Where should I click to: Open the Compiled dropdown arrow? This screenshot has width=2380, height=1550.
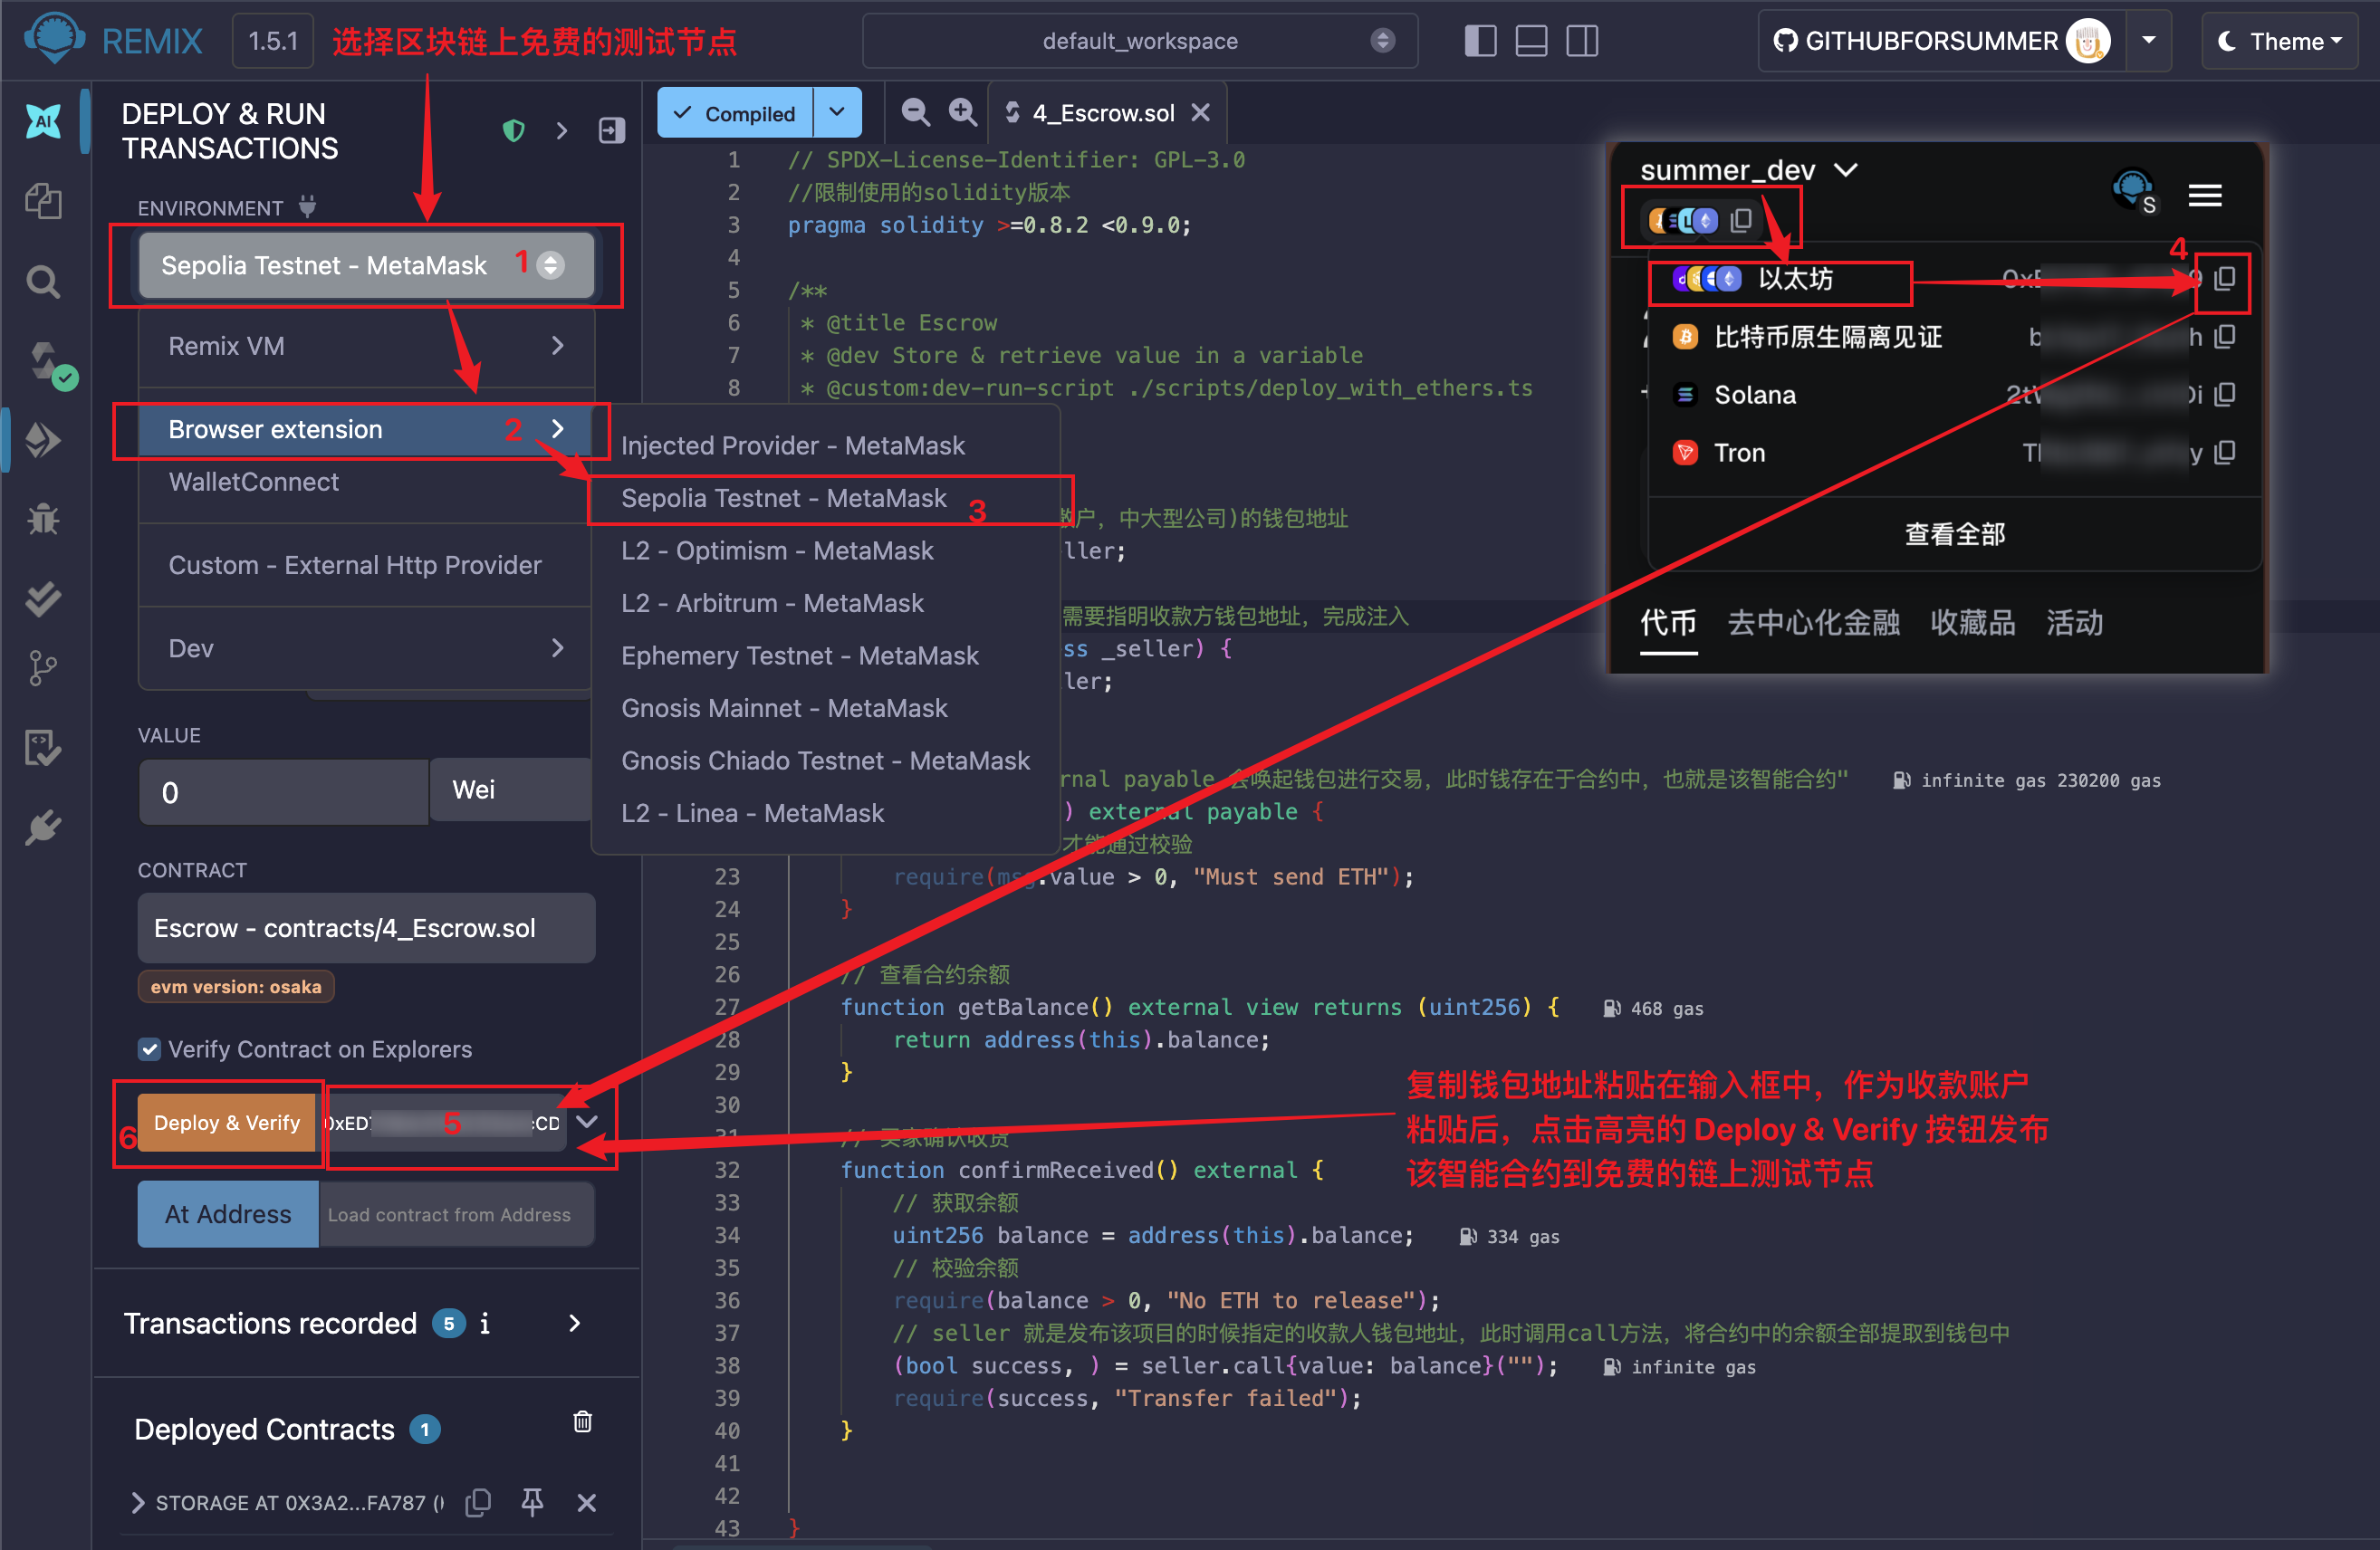click(837, 112)
